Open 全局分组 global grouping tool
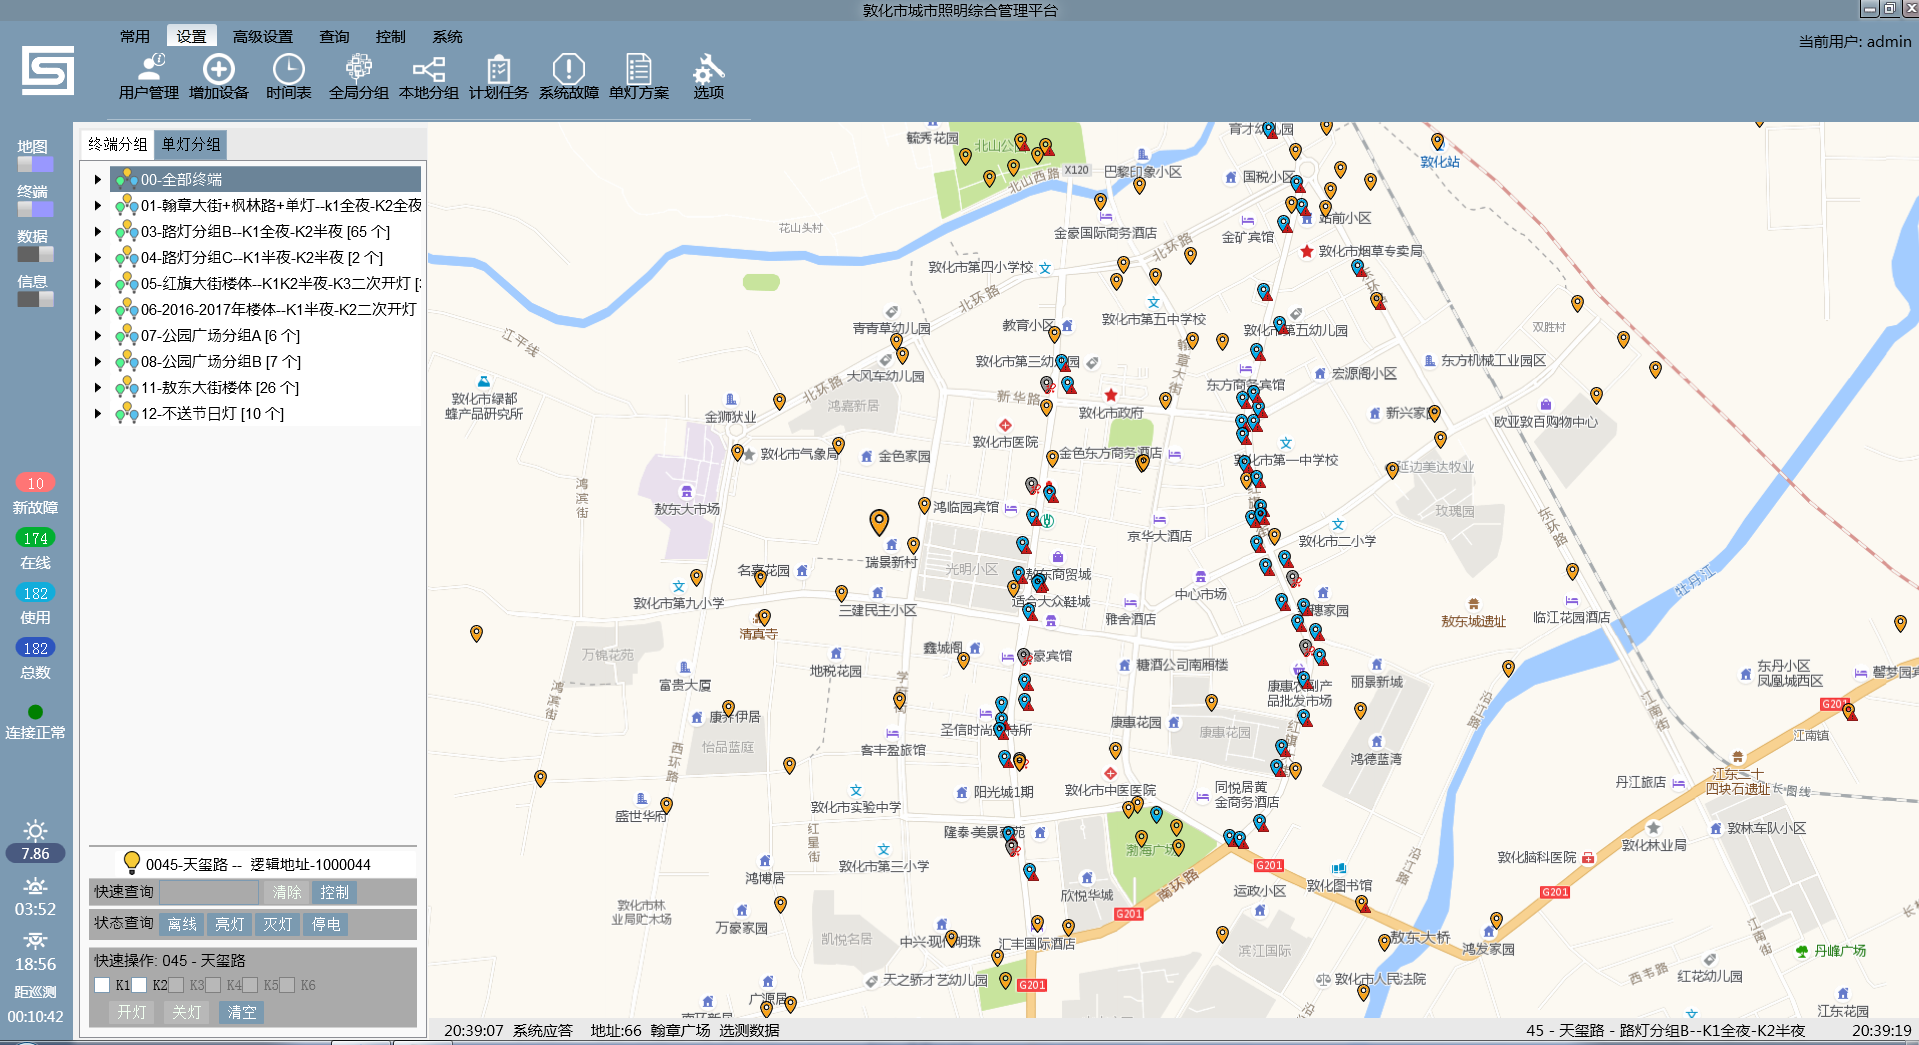 coord(358,76)
